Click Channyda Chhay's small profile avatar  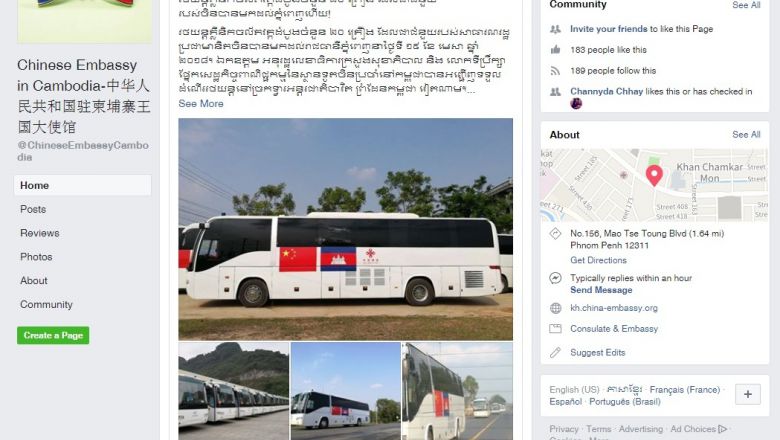coord(576,103)
